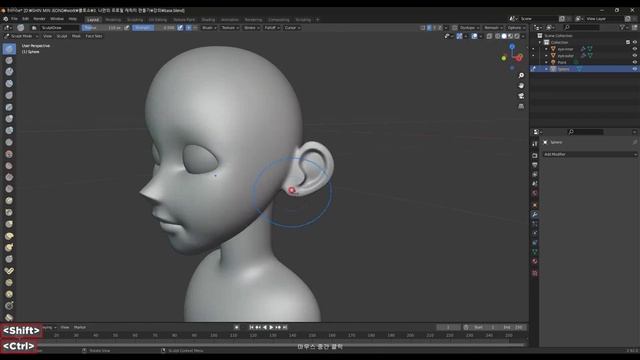Viewport: 640px width, 360px height.
Task: Select the Draw Sharp brush
Action: [9, 60]
